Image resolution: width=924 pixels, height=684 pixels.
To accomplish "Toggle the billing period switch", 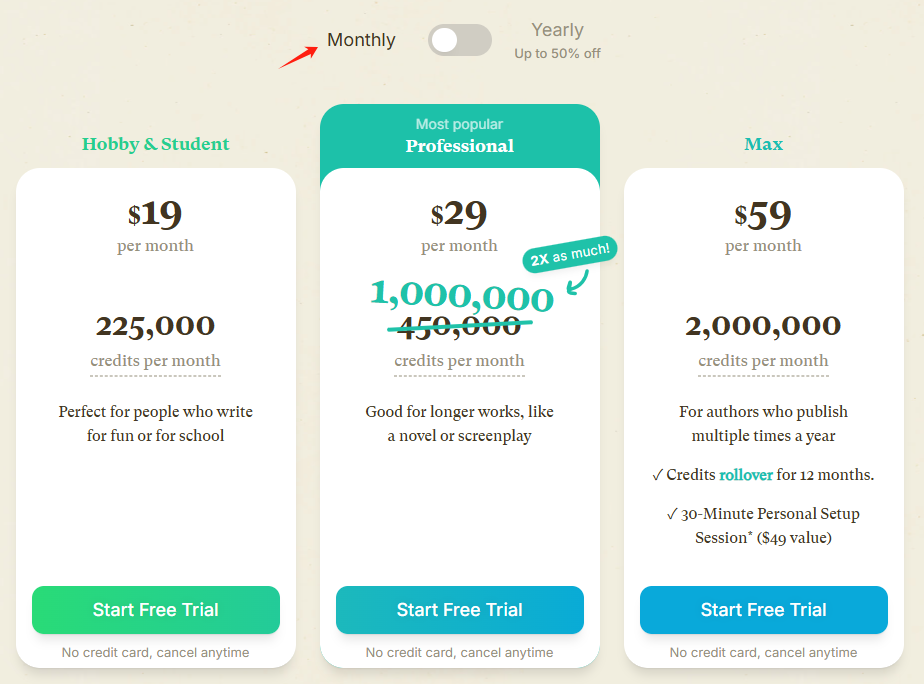I will (459, 40).
